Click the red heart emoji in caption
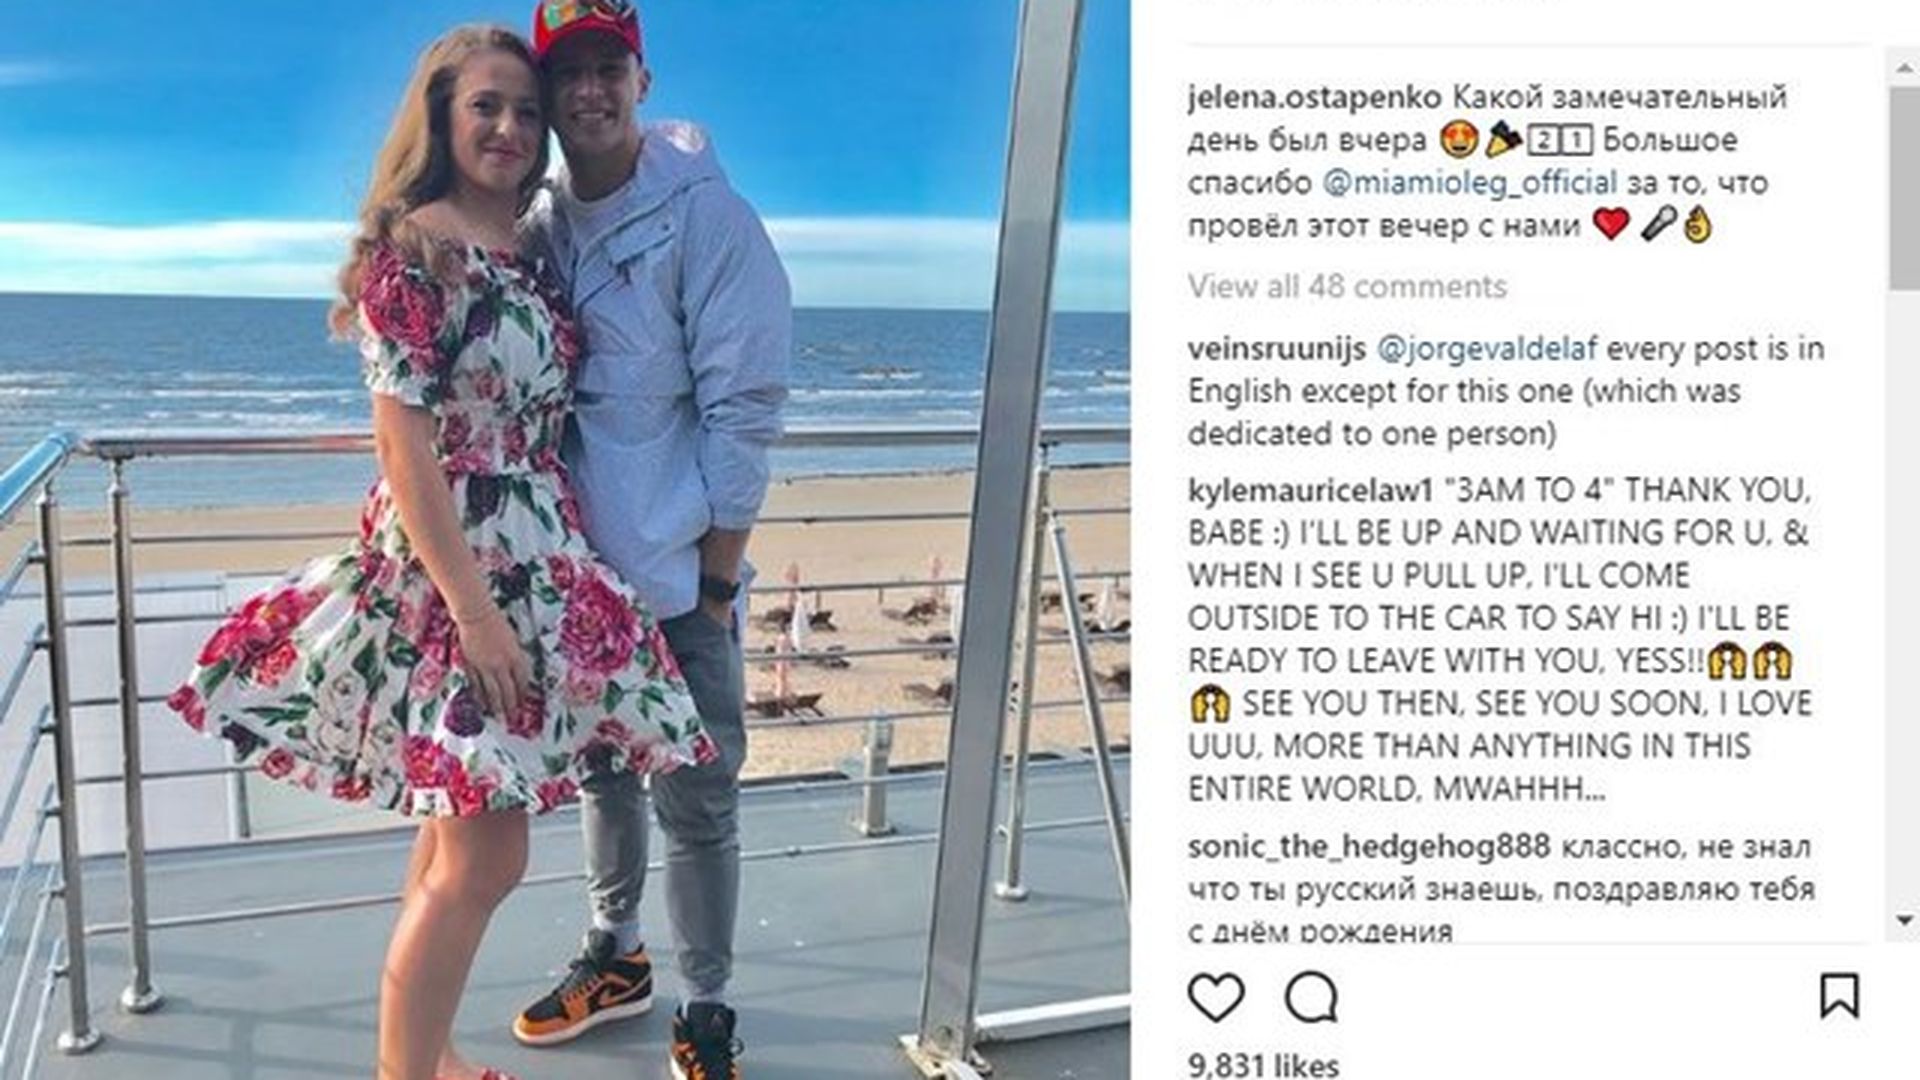Screen dimensions: 1920x1080 pyautogui.click(x=1610, y=224)
